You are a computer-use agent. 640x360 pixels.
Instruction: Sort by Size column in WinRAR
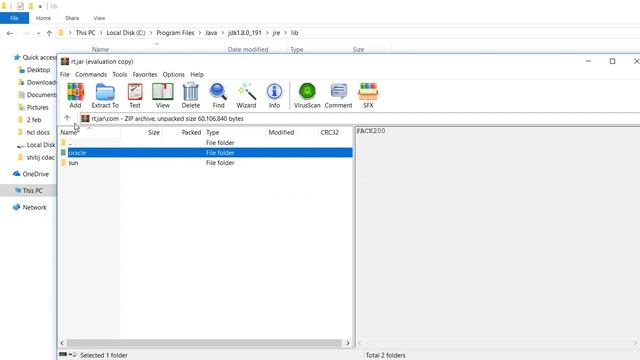pyautogui.click(x=153, y=132)
